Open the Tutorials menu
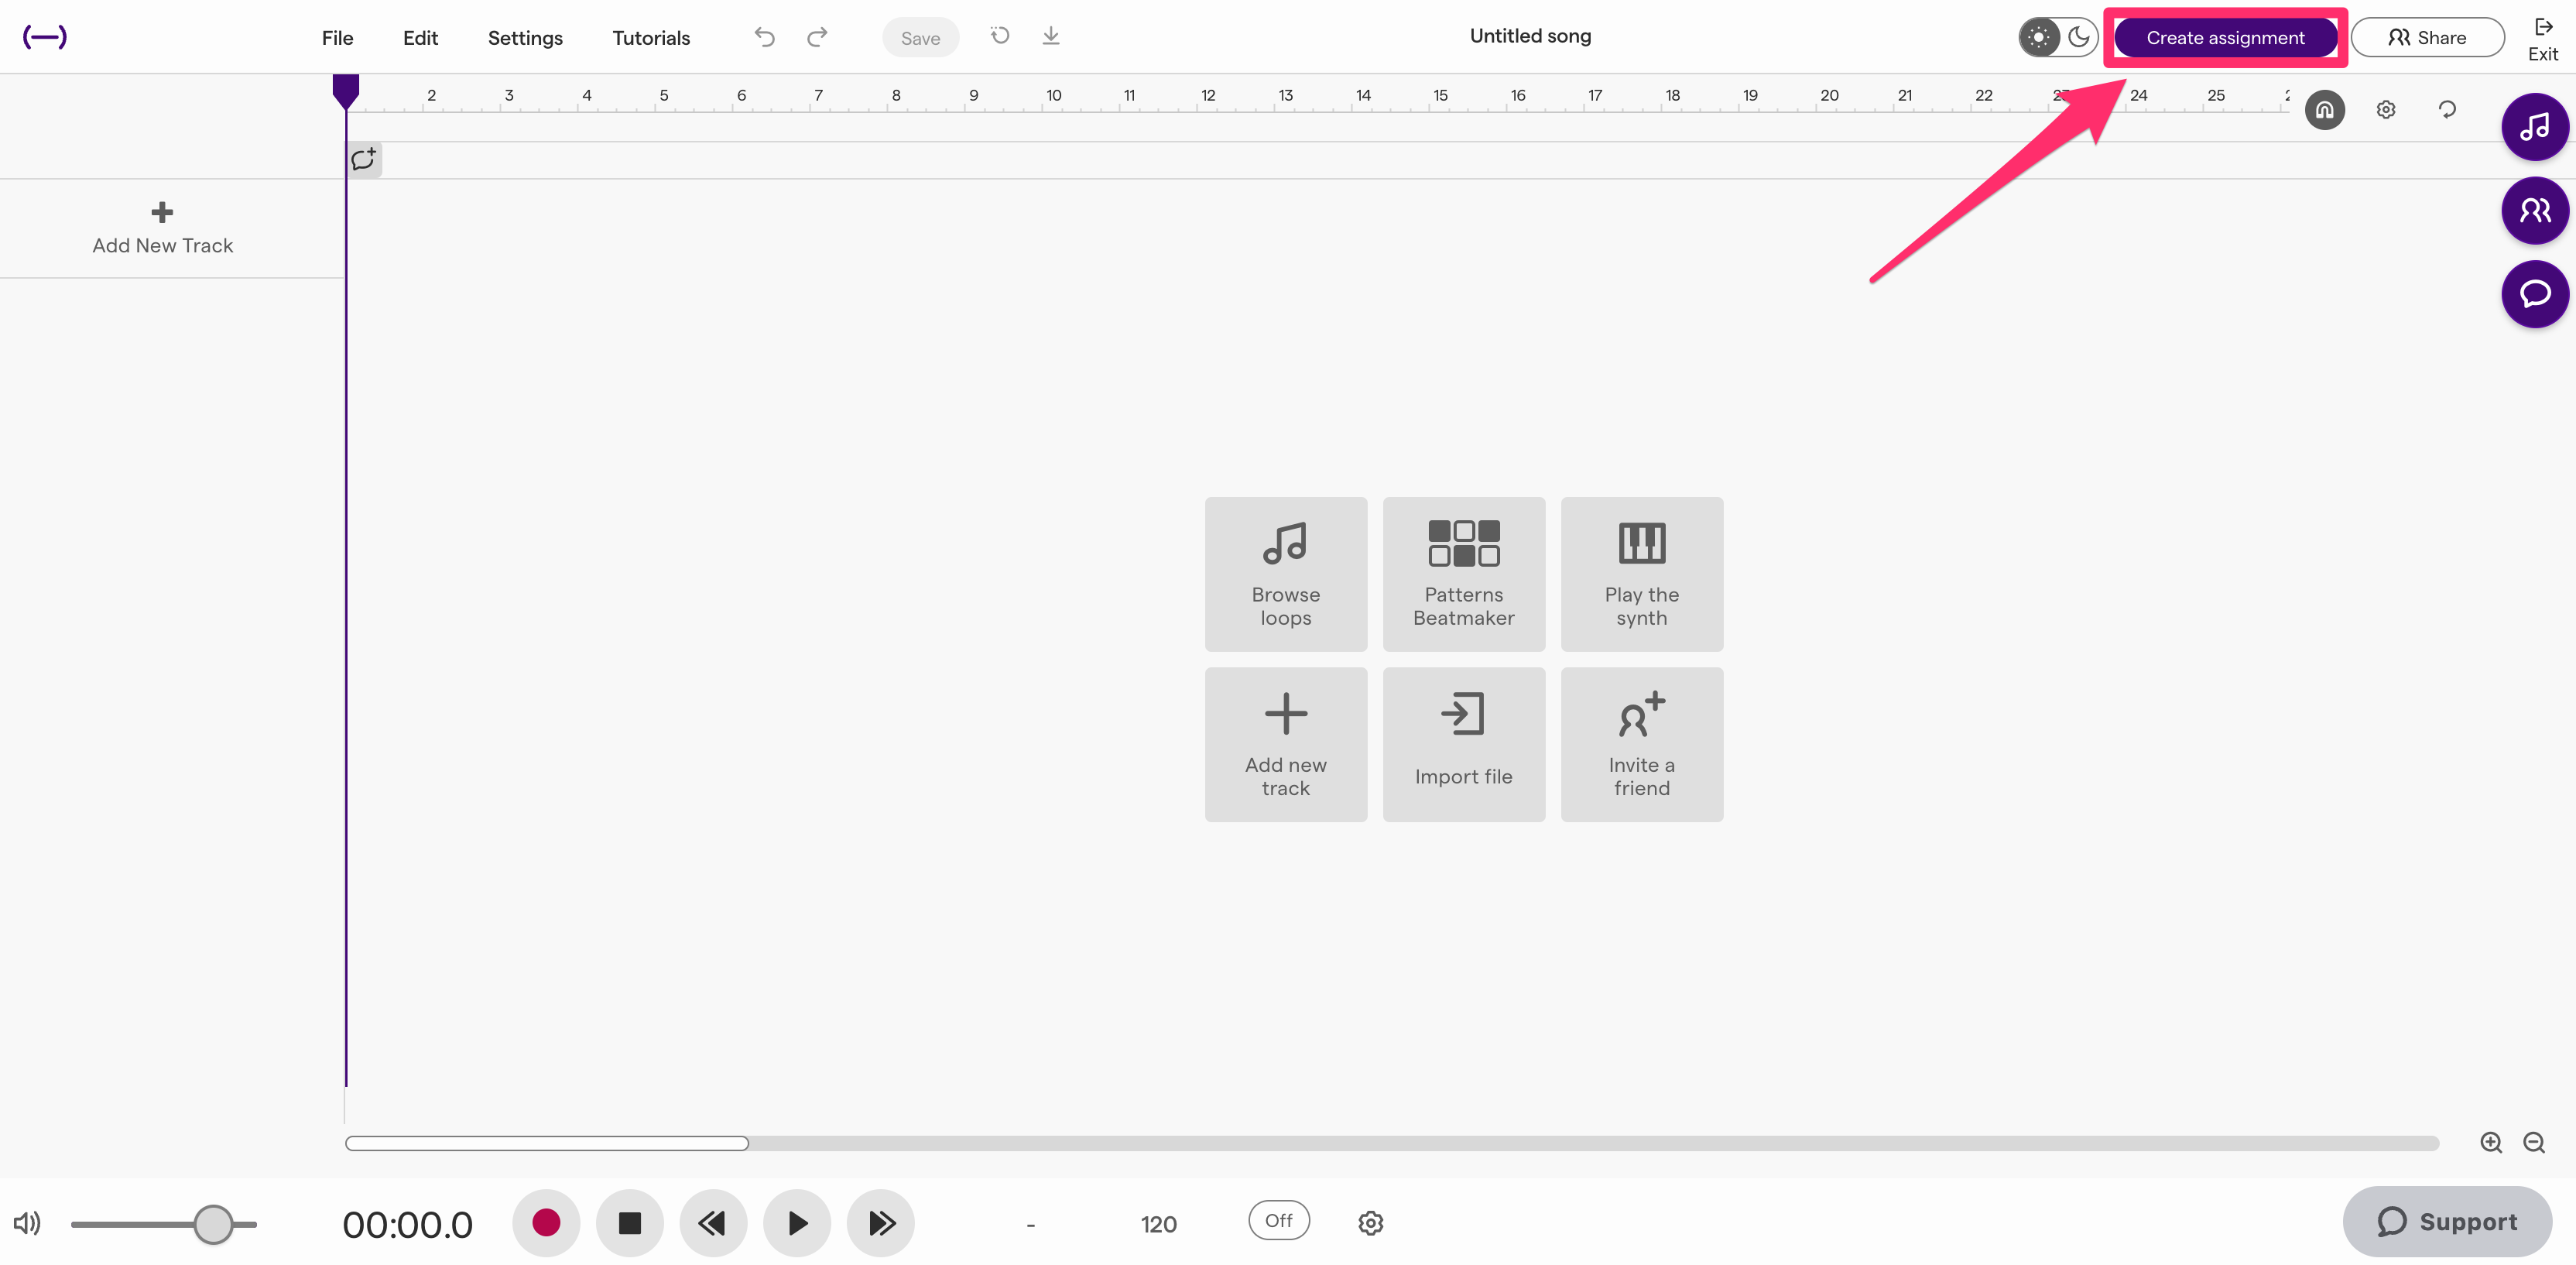Screen dimensions: 2576x1265 (x=651, y=38)
